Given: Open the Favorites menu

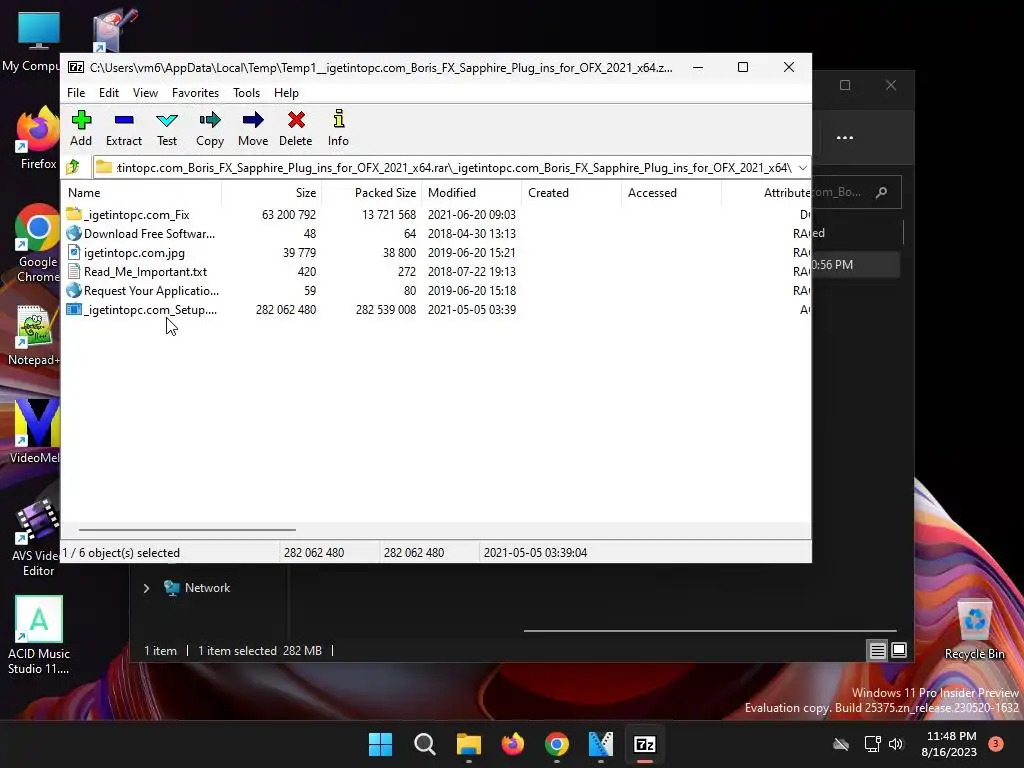Looking at the screenshot, I should (x=195, y=93).
